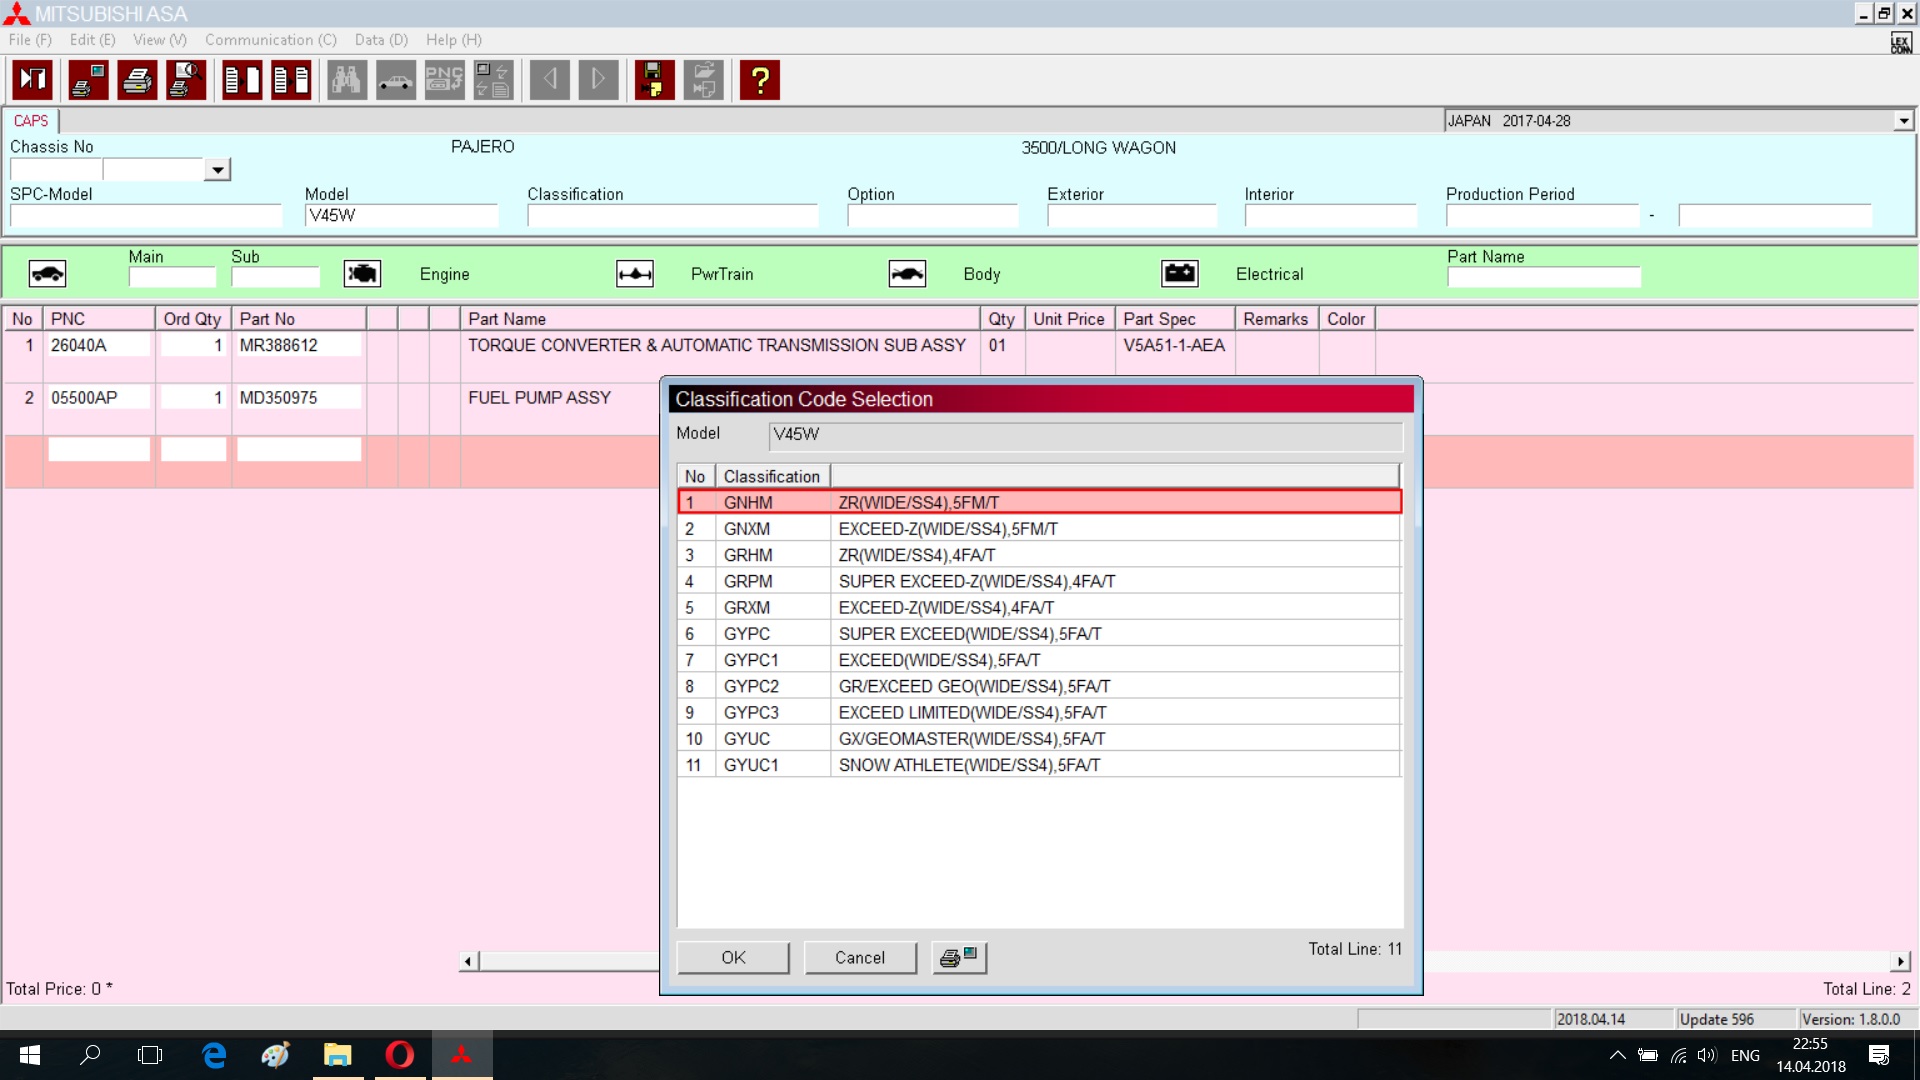This screenshot has height=1080, width=1920.
Task: Open the Data menu
Action: tap(381, 40)
